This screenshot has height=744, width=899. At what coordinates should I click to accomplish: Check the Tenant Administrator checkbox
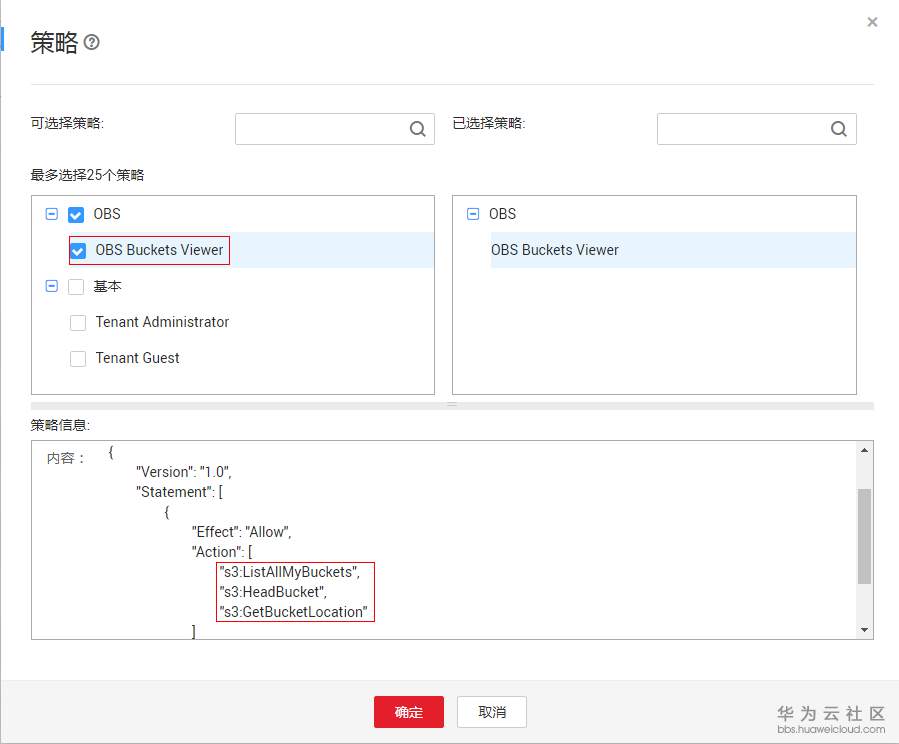coord(78,323)
